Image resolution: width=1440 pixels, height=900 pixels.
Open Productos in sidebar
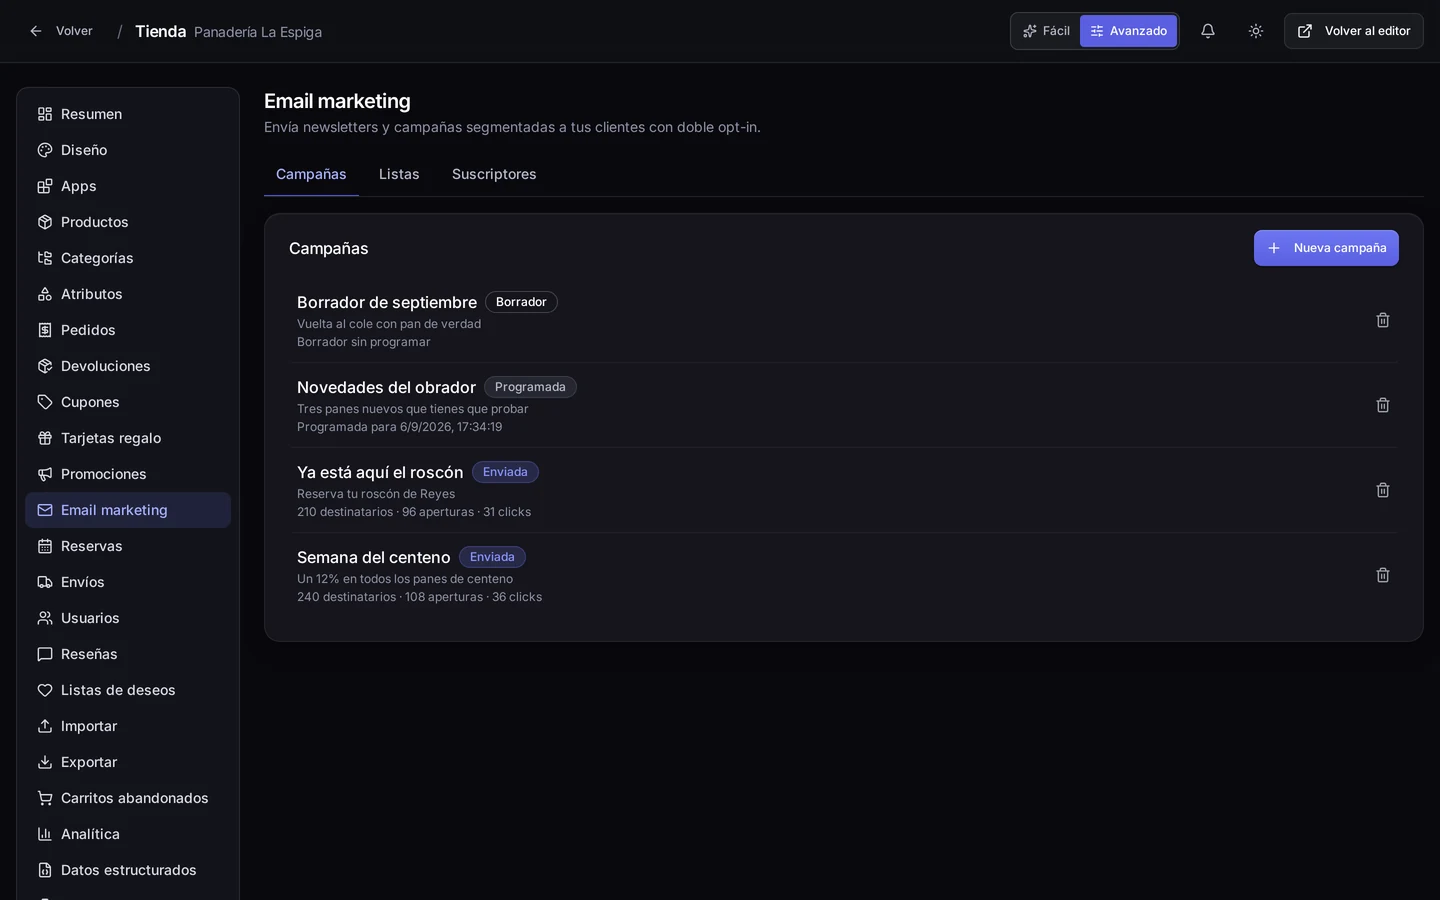(128, 222)
